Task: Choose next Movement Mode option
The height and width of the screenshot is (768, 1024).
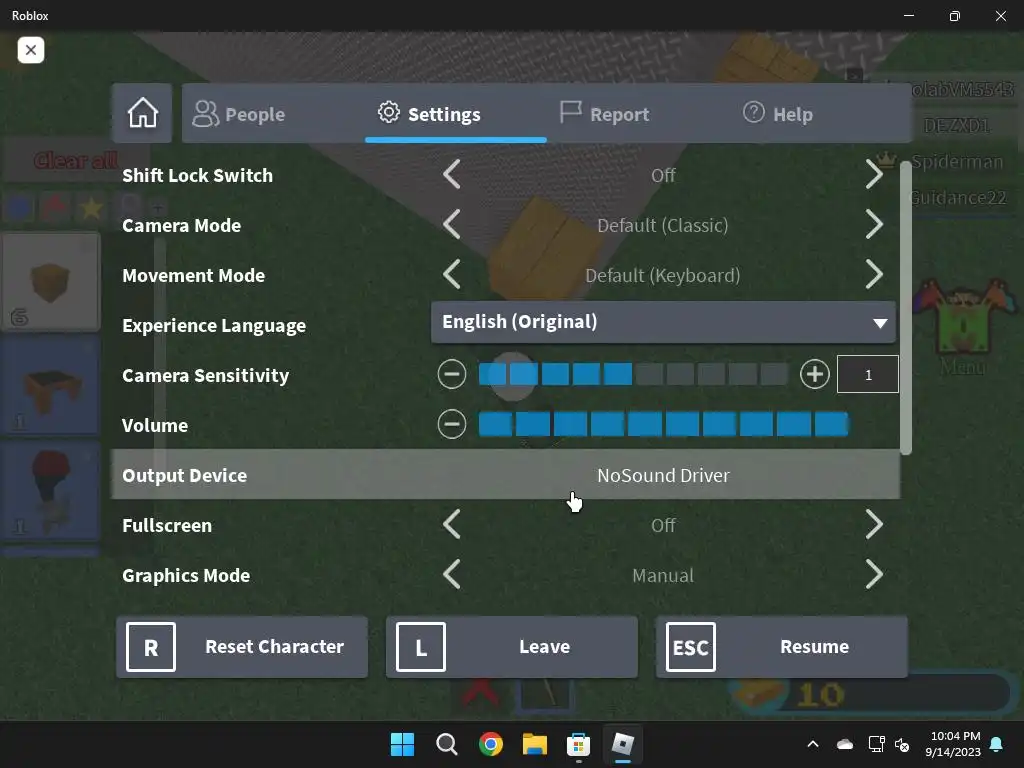Action: [874, 275]
